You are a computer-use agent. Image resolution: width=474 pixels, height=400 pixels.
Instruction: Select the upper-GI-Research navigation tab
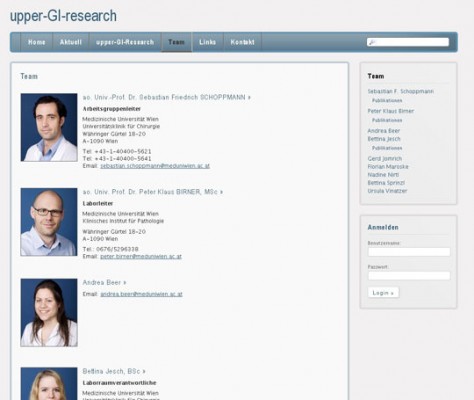(x=125, y=42)
